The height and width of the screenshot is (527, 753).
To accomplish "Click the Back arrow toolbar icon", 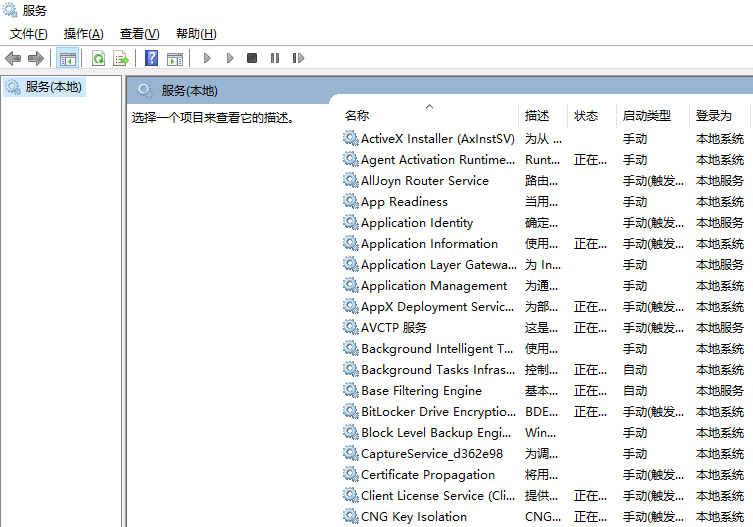I will pyautogui.click(x=13, y=59).
